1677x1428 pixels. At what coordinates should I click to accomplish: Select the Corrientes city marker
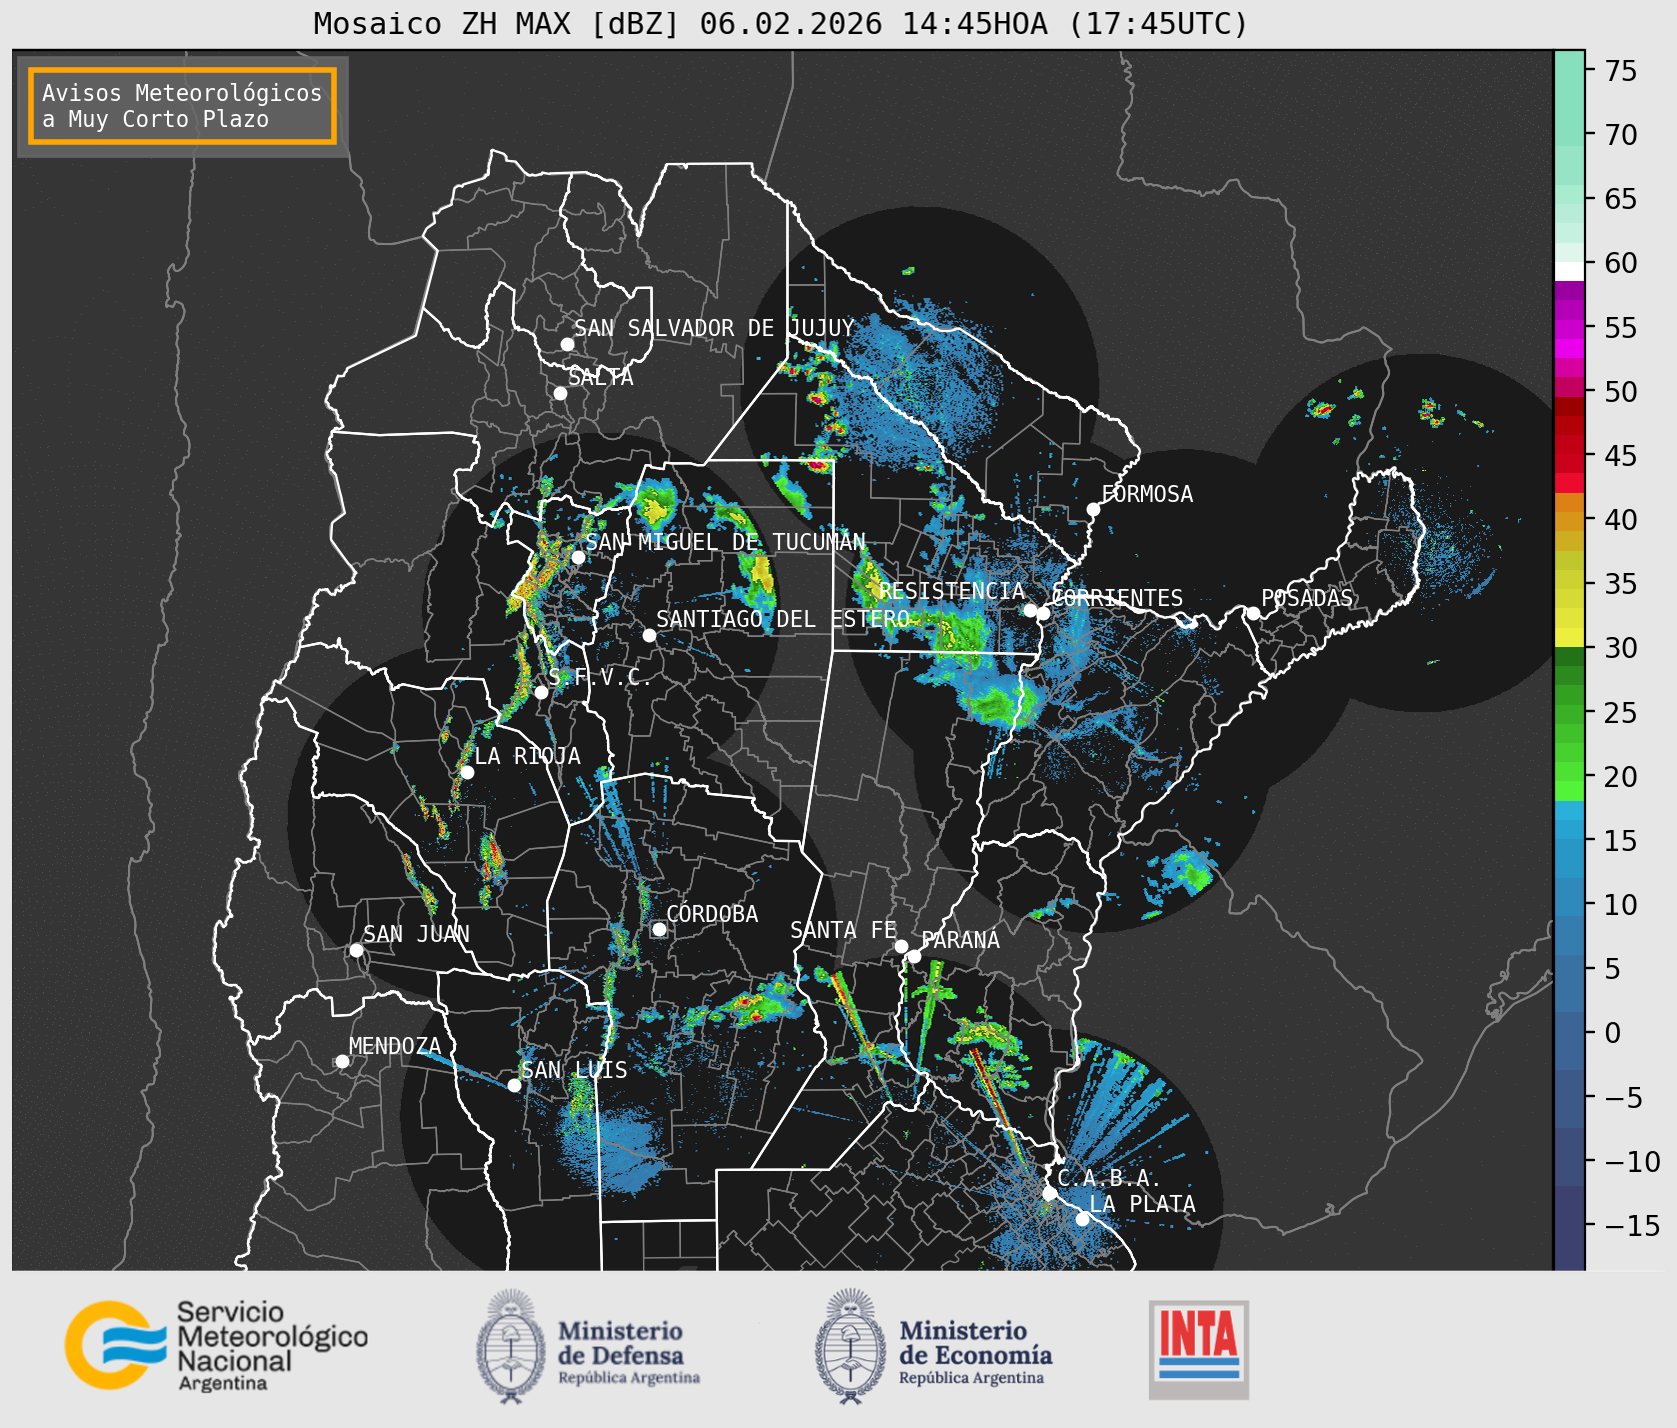click(x=1043, y=613)
